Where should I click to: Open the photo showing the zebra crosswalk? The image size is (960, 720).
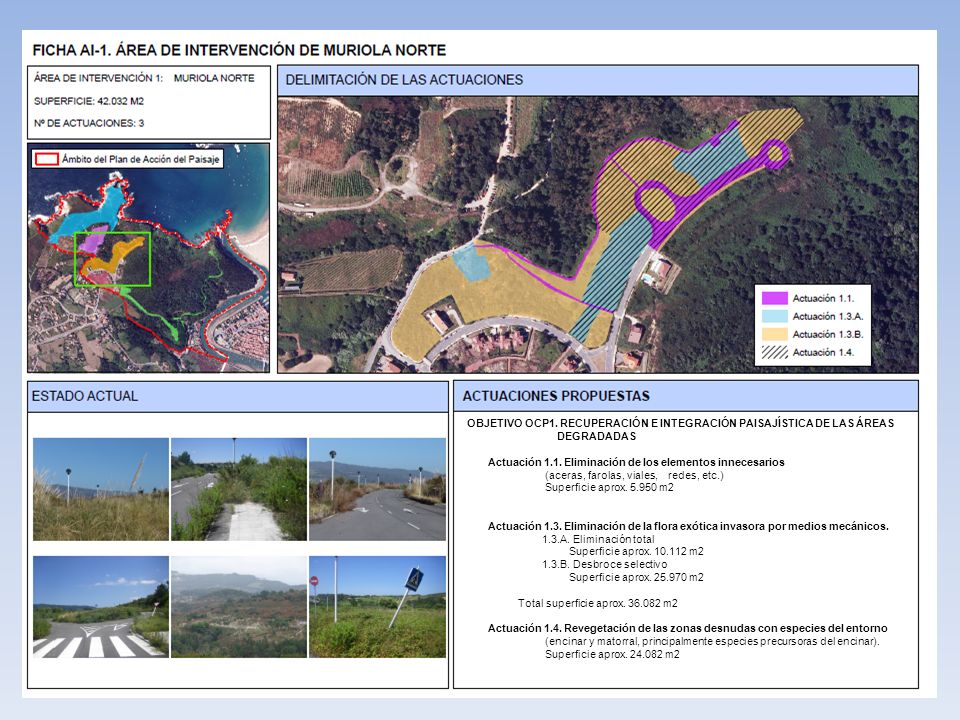101,607
